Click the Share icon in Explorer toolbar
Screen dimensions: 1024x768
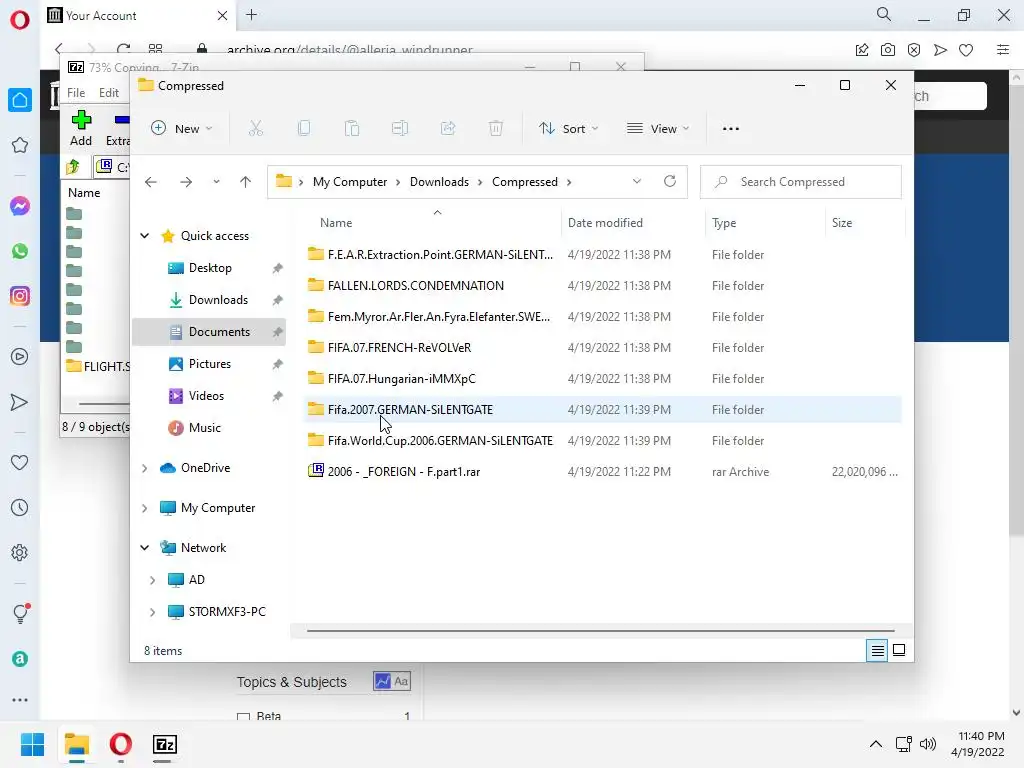coord(448,129)
